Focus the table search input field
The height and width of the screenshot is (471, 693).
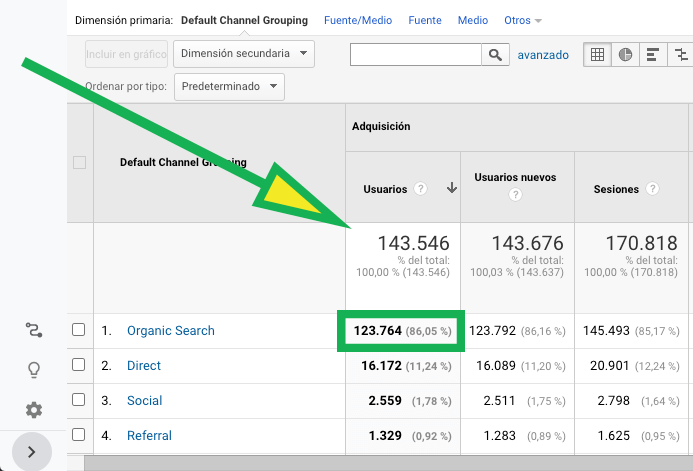pyautogui.click(x=415, y=55)
